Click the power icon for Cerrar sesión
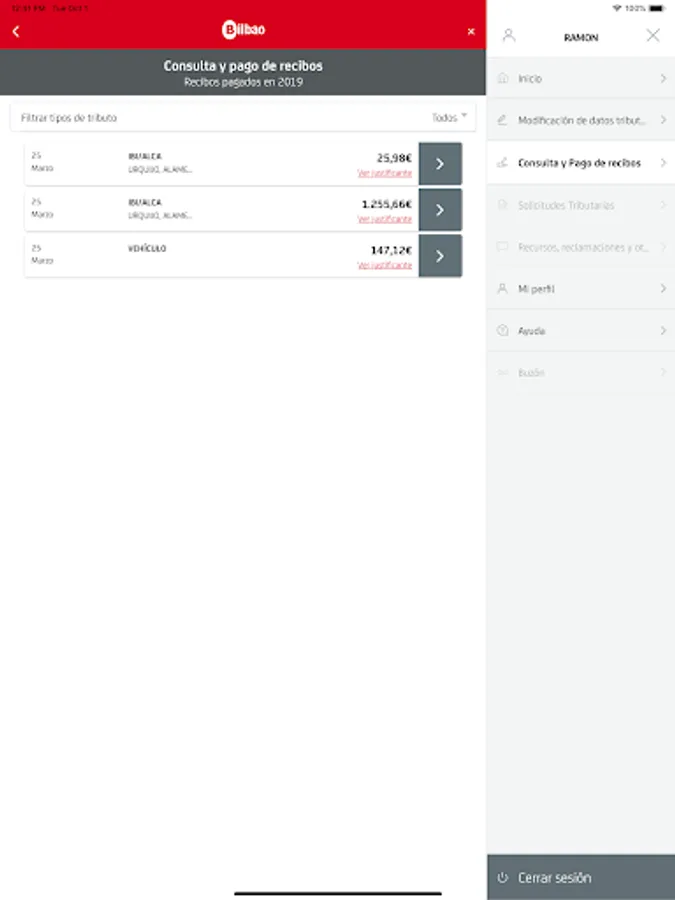Viewport: 675px width, 900px height. 503,878
